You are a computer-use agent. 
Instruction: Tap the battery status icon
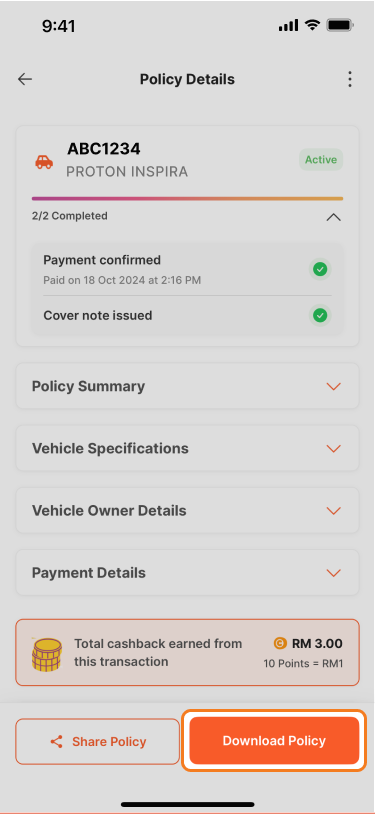[340, 24]
